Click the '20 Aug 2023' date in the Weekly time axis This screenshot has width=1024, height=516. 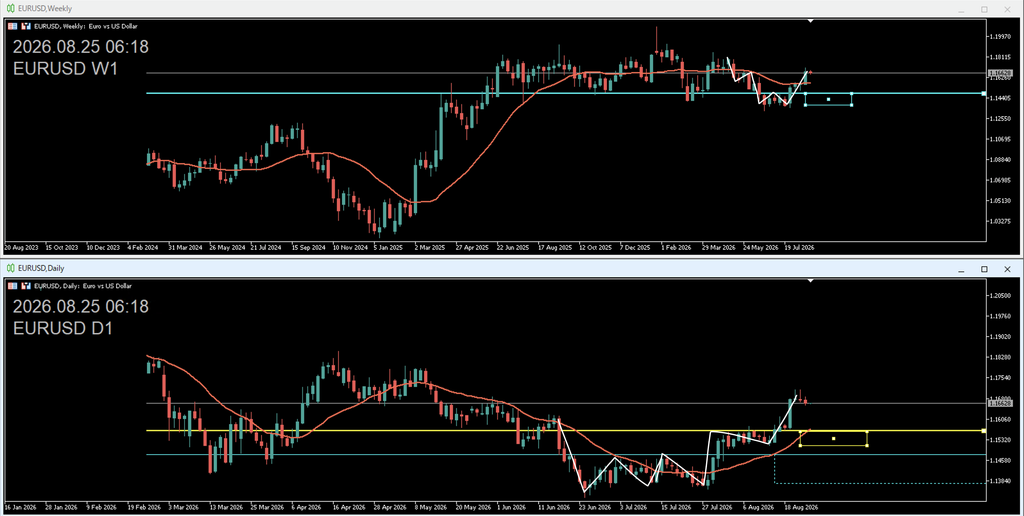point(22,248)
